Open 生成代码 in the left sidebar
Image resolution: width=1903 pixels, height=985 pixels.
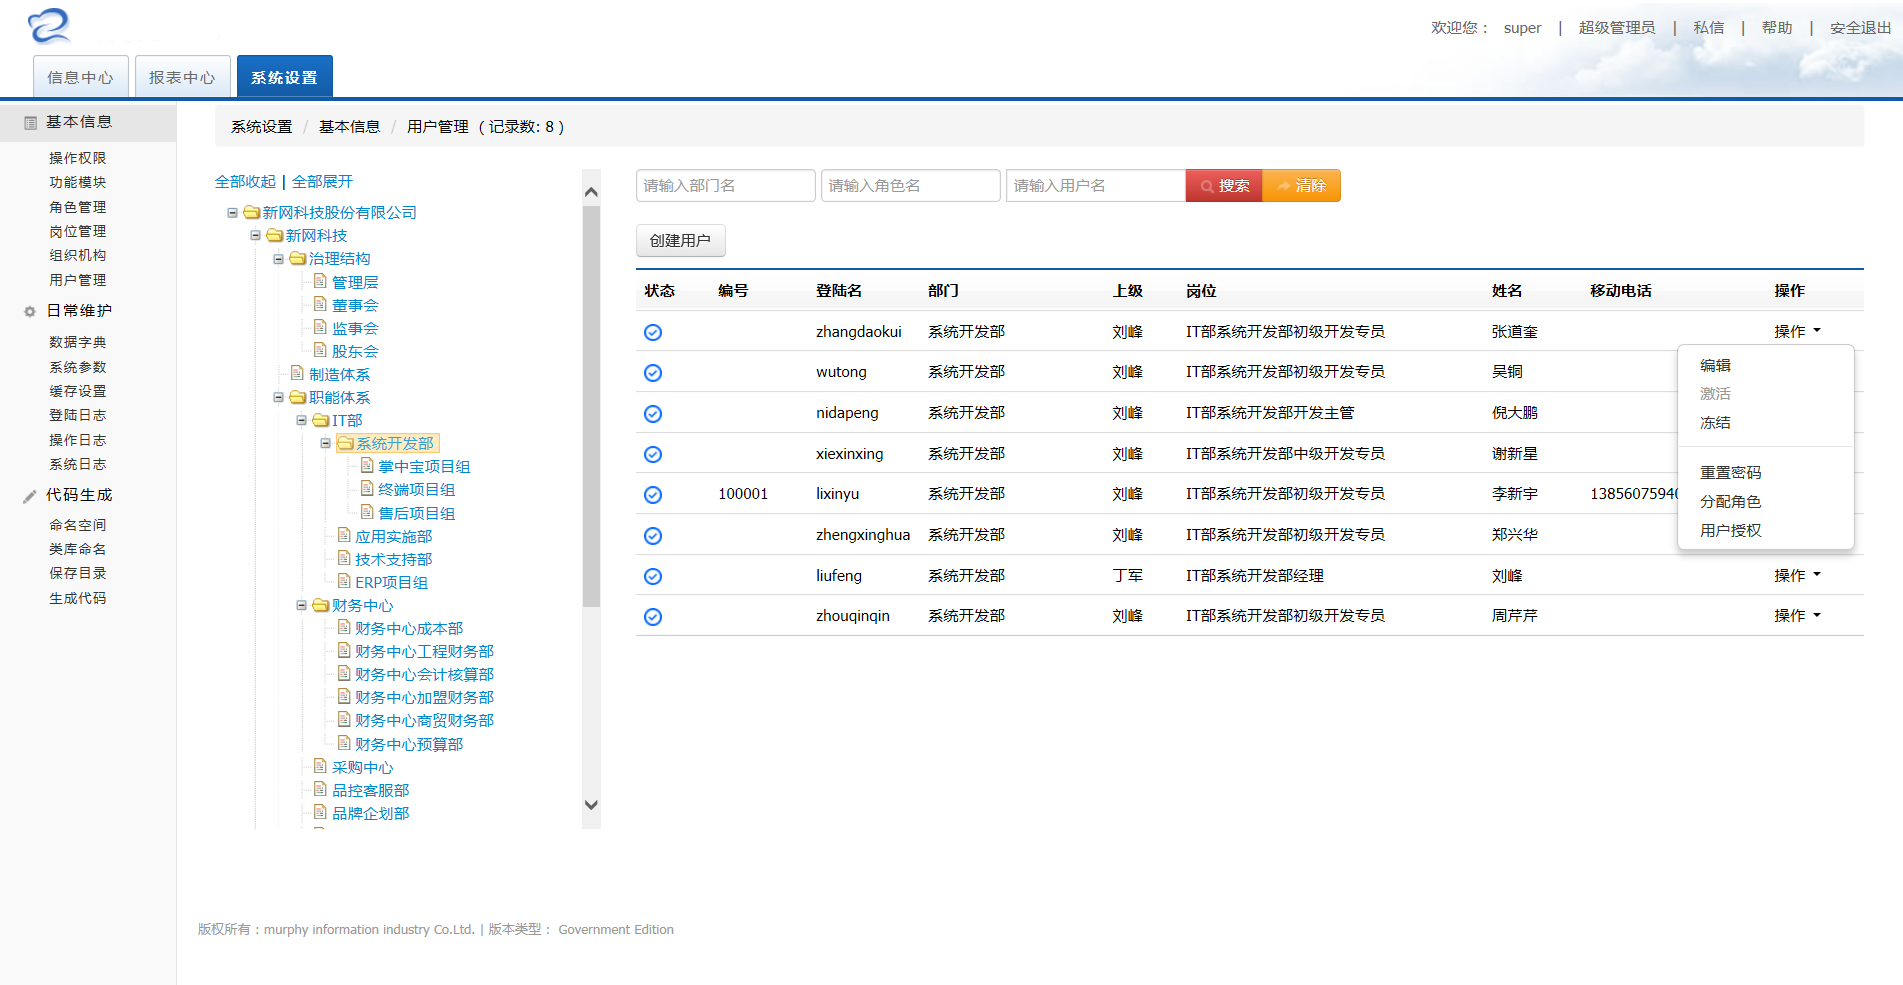(x=78, y=598)
